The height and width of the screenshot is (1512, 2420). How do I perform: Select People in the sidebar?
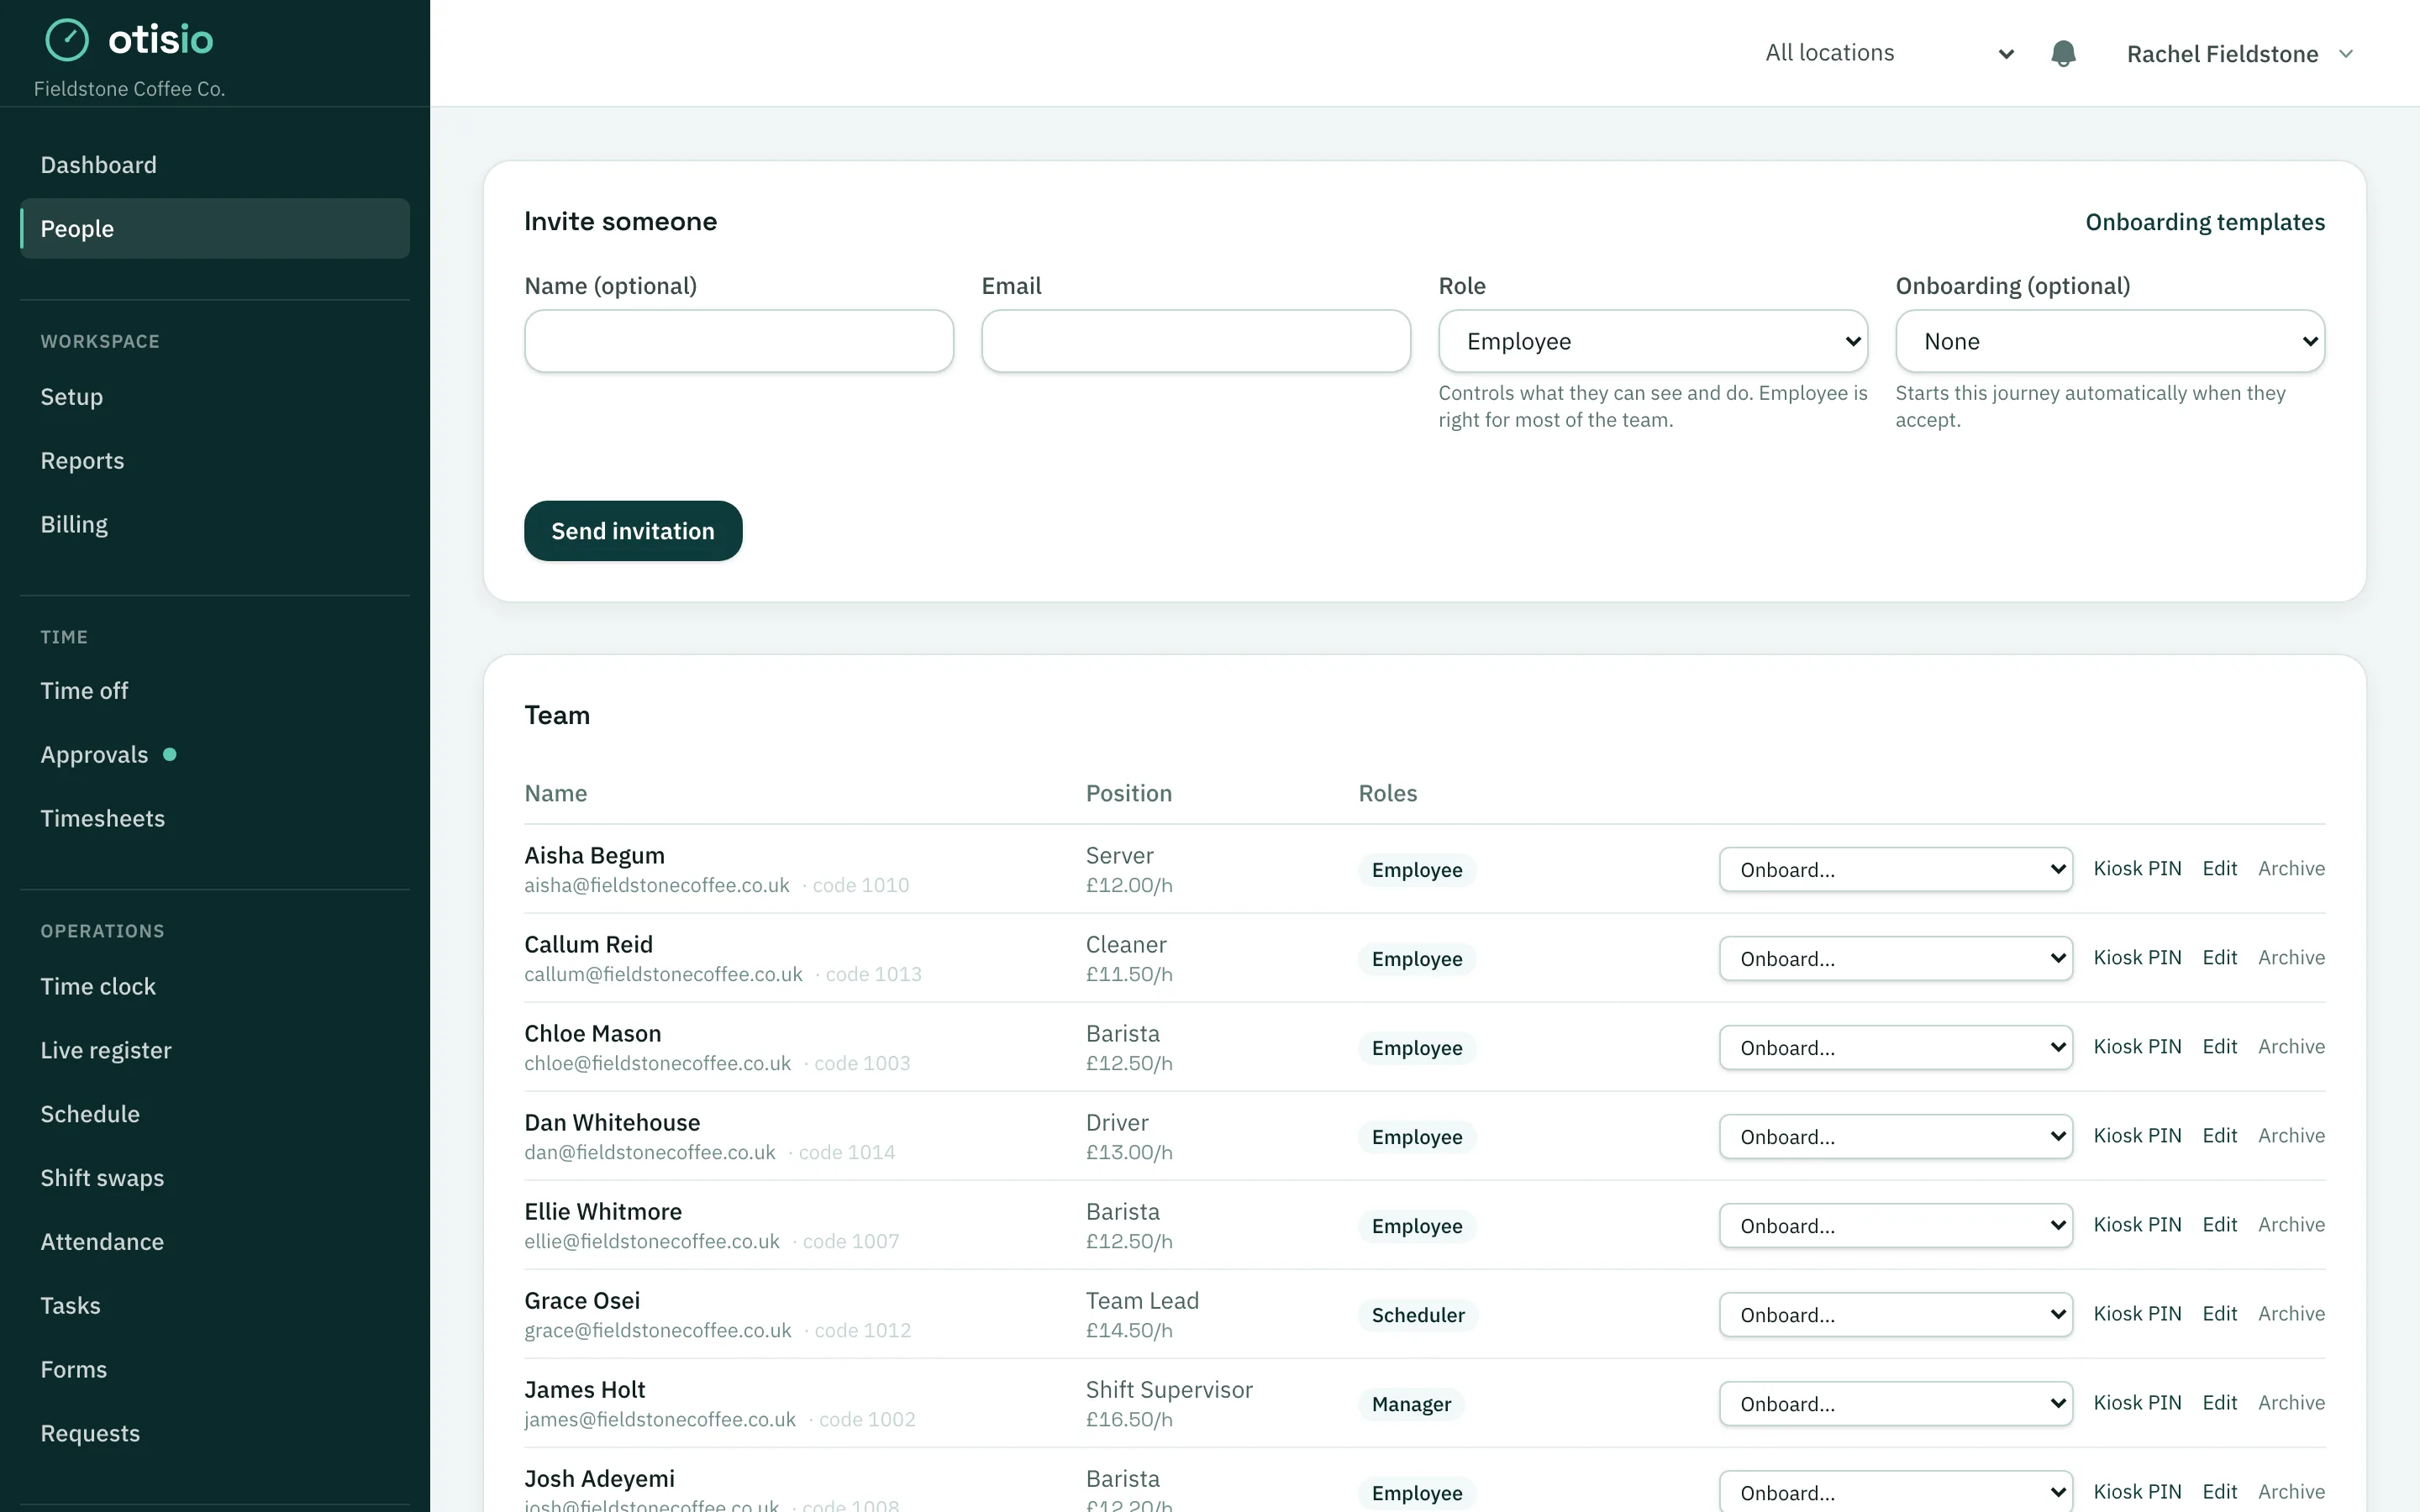point(215,228)
